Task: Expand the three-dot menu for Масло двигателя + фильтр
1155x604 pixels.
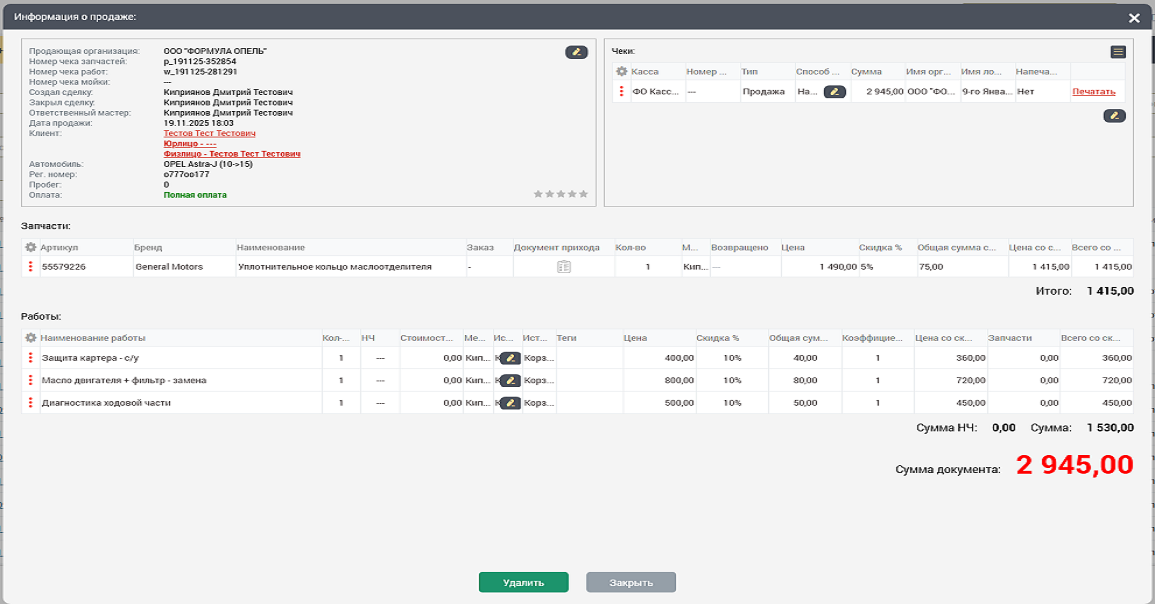Action: (30, 380)
